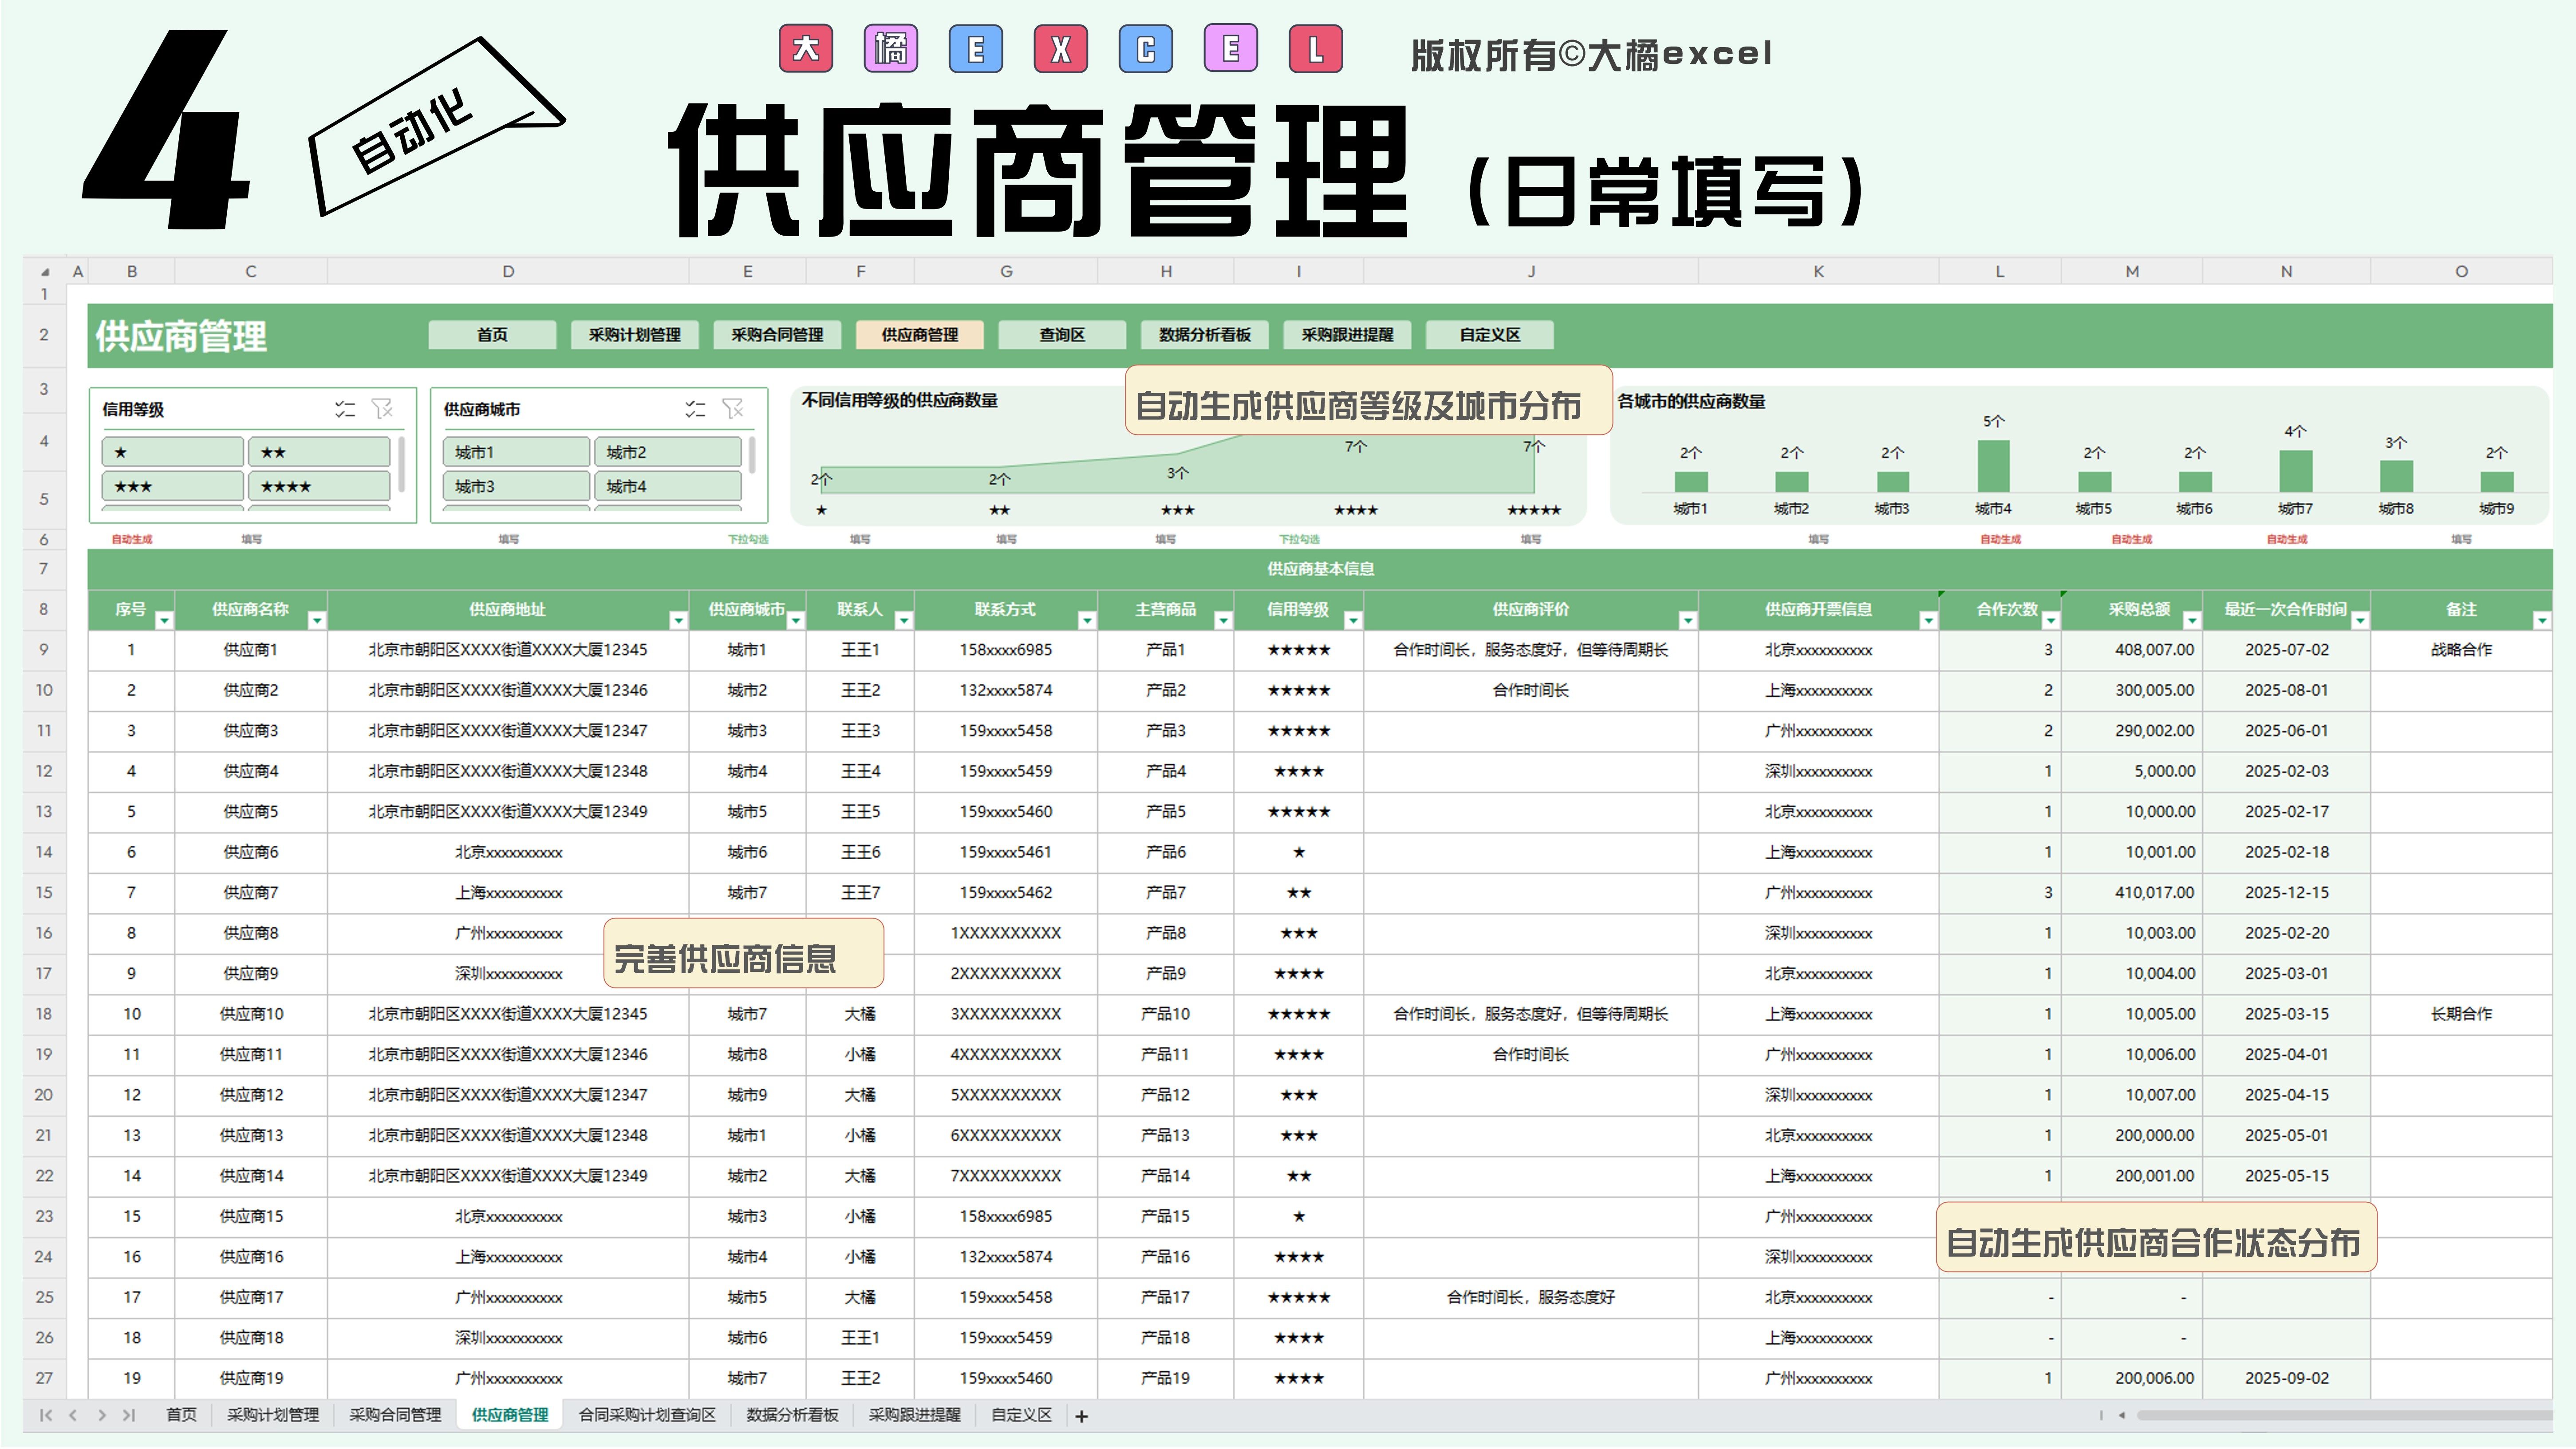
Task: Toggle multi-select in 信用等级 slicer
Action: tap(345, 409)
